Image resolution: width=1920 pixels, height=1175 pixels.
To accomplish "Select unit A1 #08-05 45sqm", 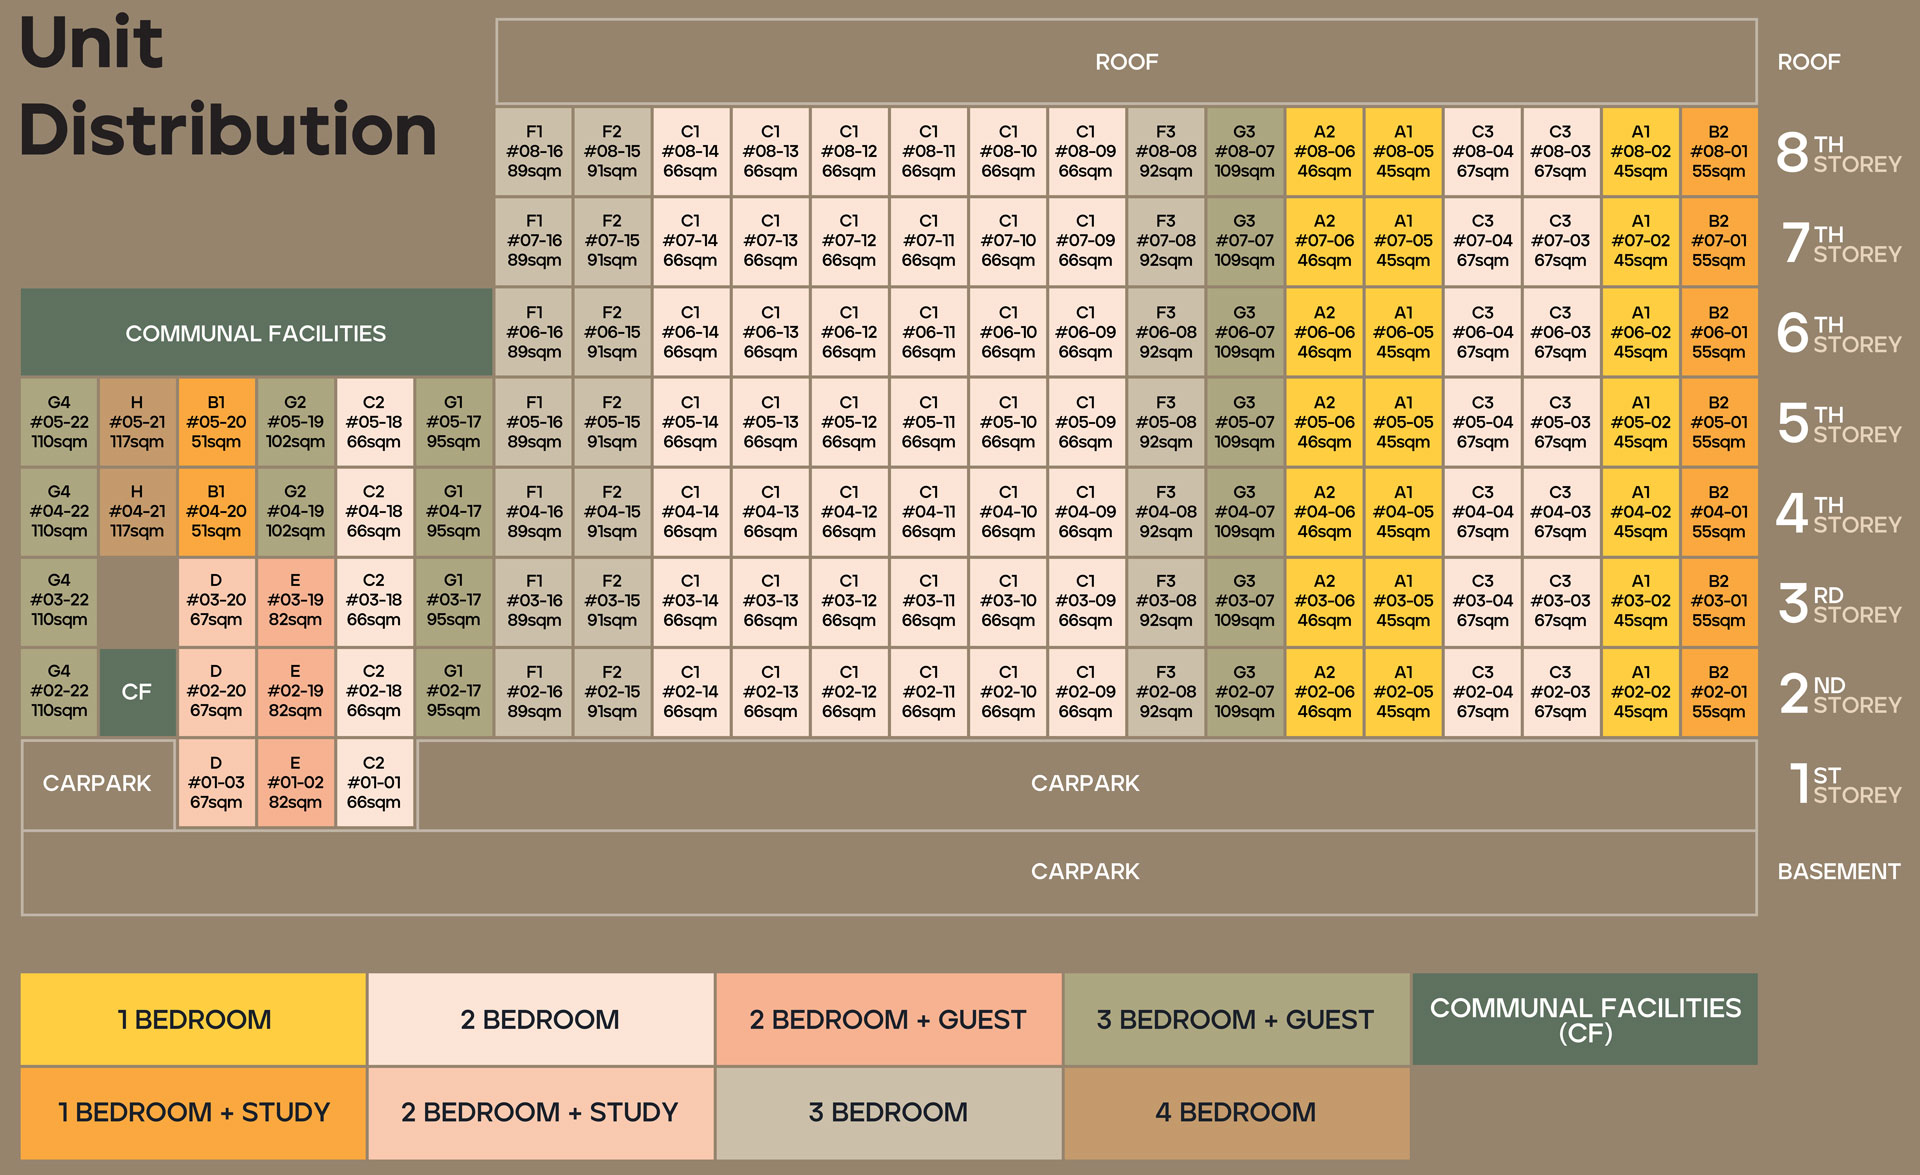I will point(1403,151).
